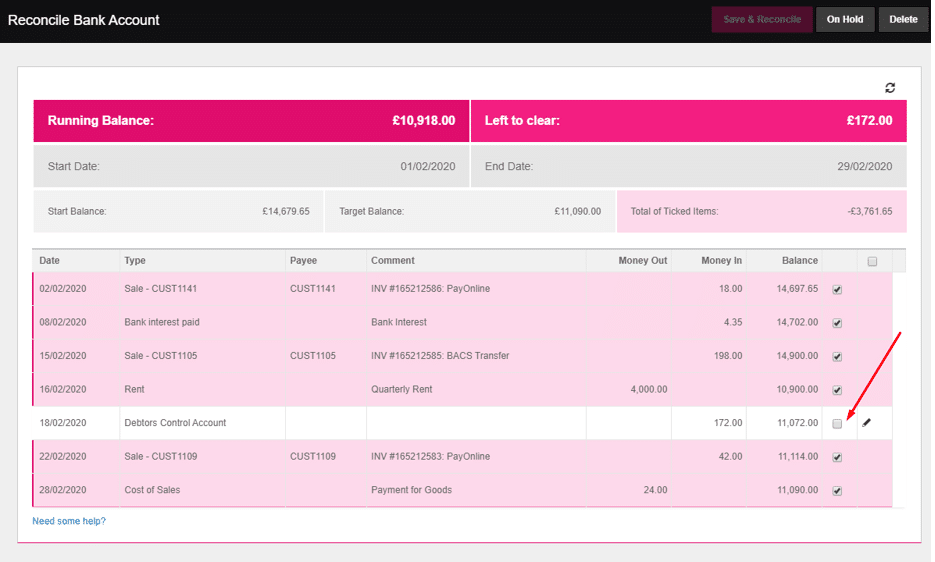Image resolution: width=935 pixels, height=562 pixels.
Task: Click the Type column header
Action: coord(135,261)
